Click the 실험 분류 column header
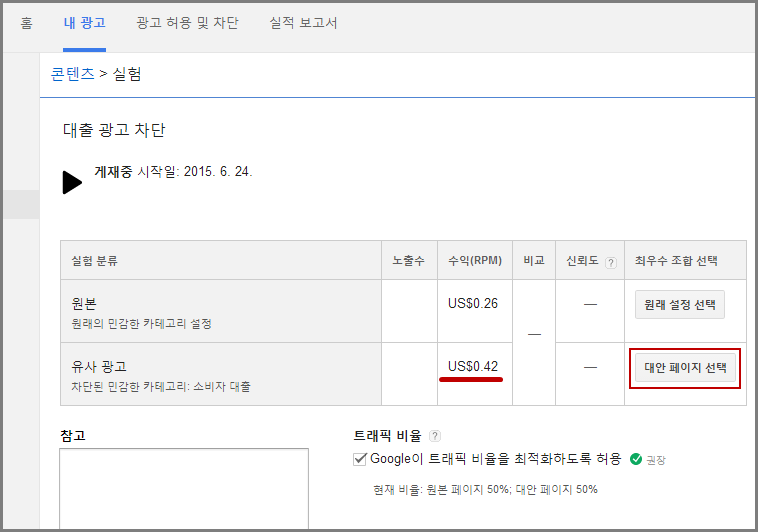Image resolution: width=758 pixels, height=532 pixels. (94, 261)
